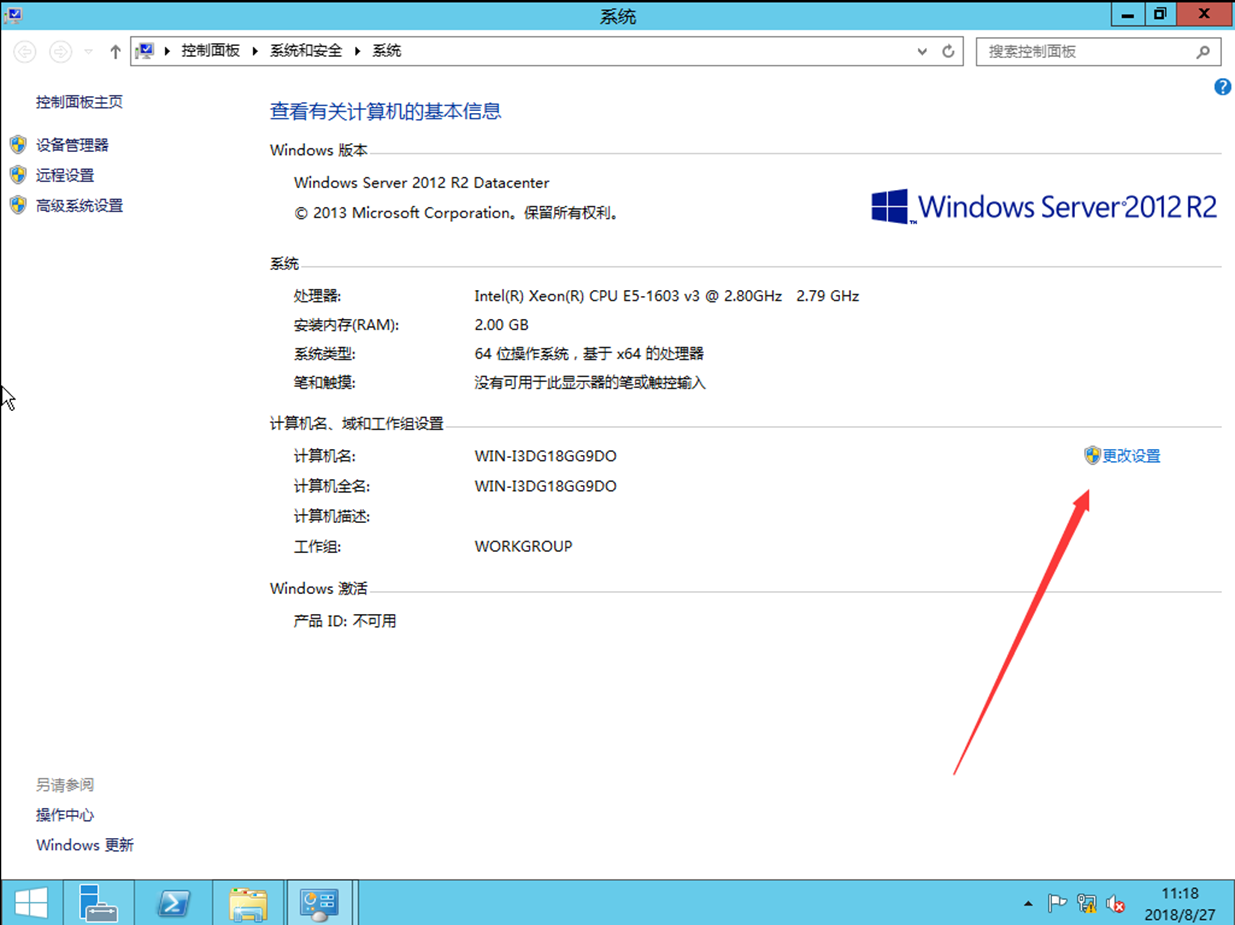Open the Windows Start button

coord(31,903)
